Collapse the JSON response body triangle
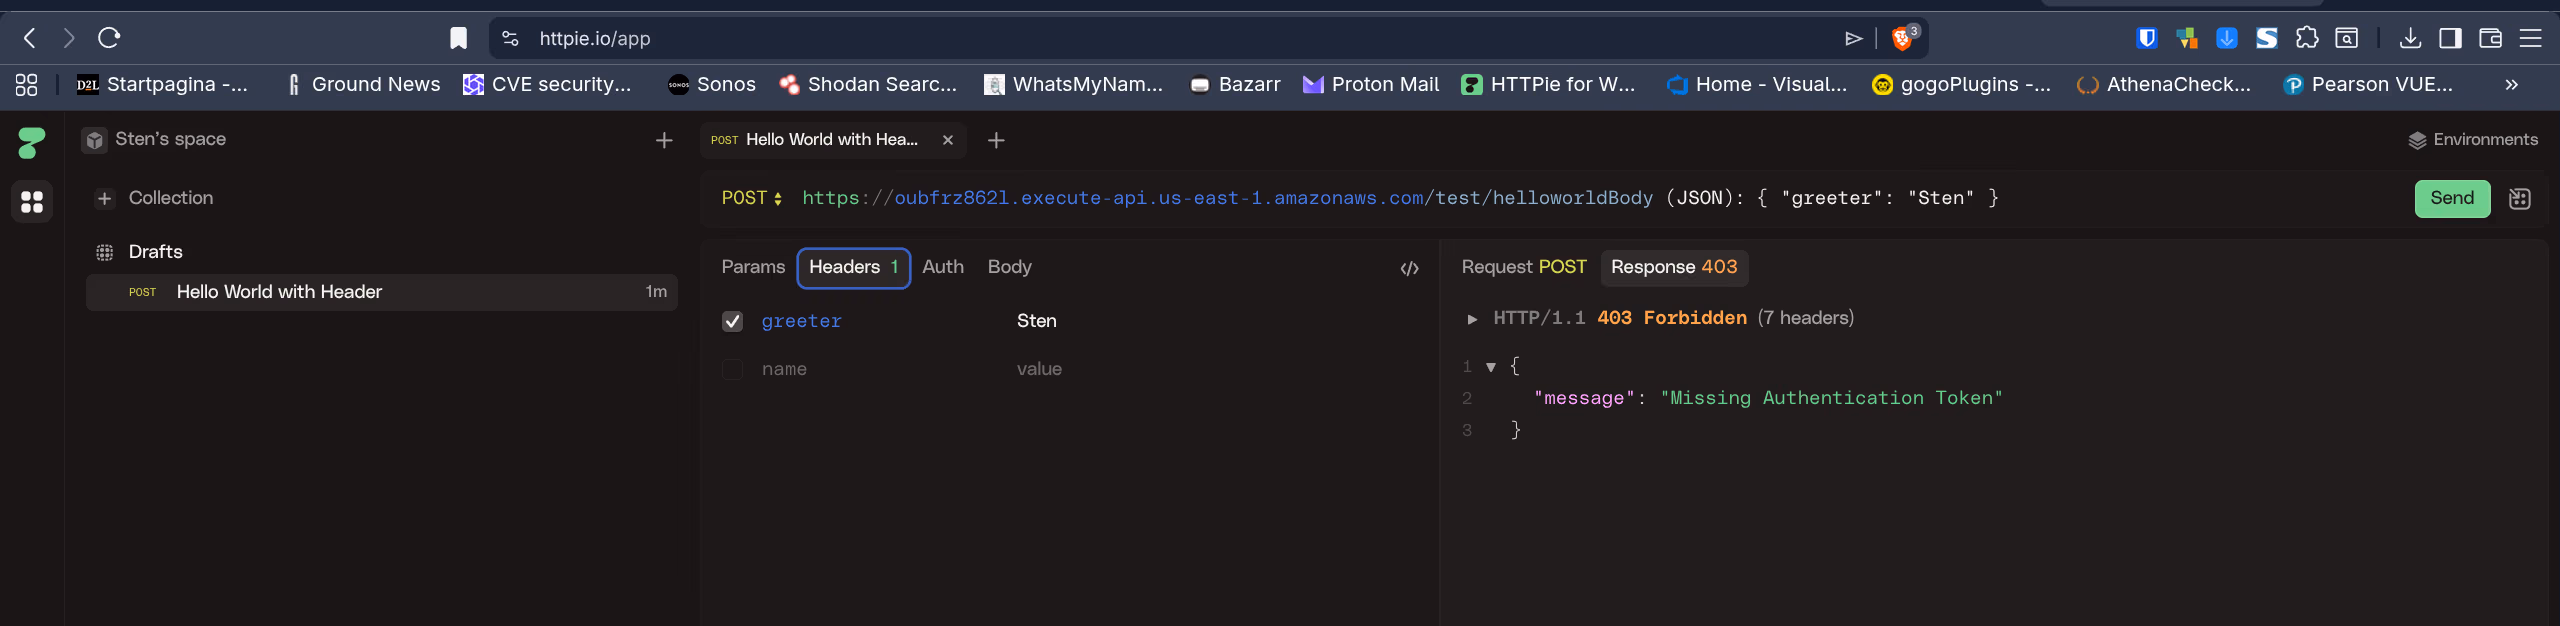Screen dimensions: 2560x626 pyautogui.click(x=1491, y=367)
